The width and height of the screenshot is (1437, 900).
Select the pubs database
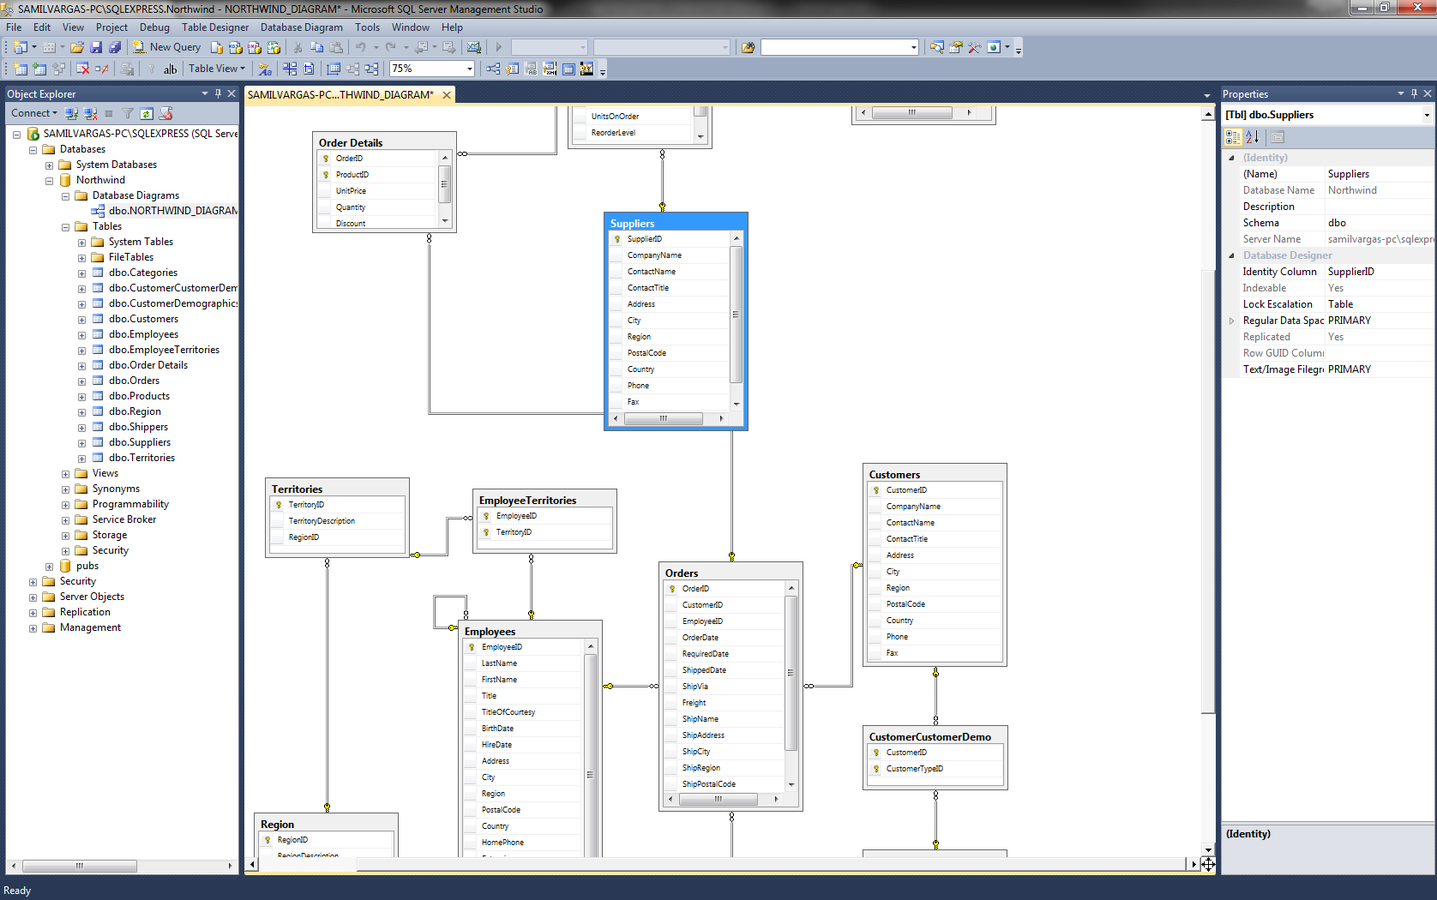point(87,566)
